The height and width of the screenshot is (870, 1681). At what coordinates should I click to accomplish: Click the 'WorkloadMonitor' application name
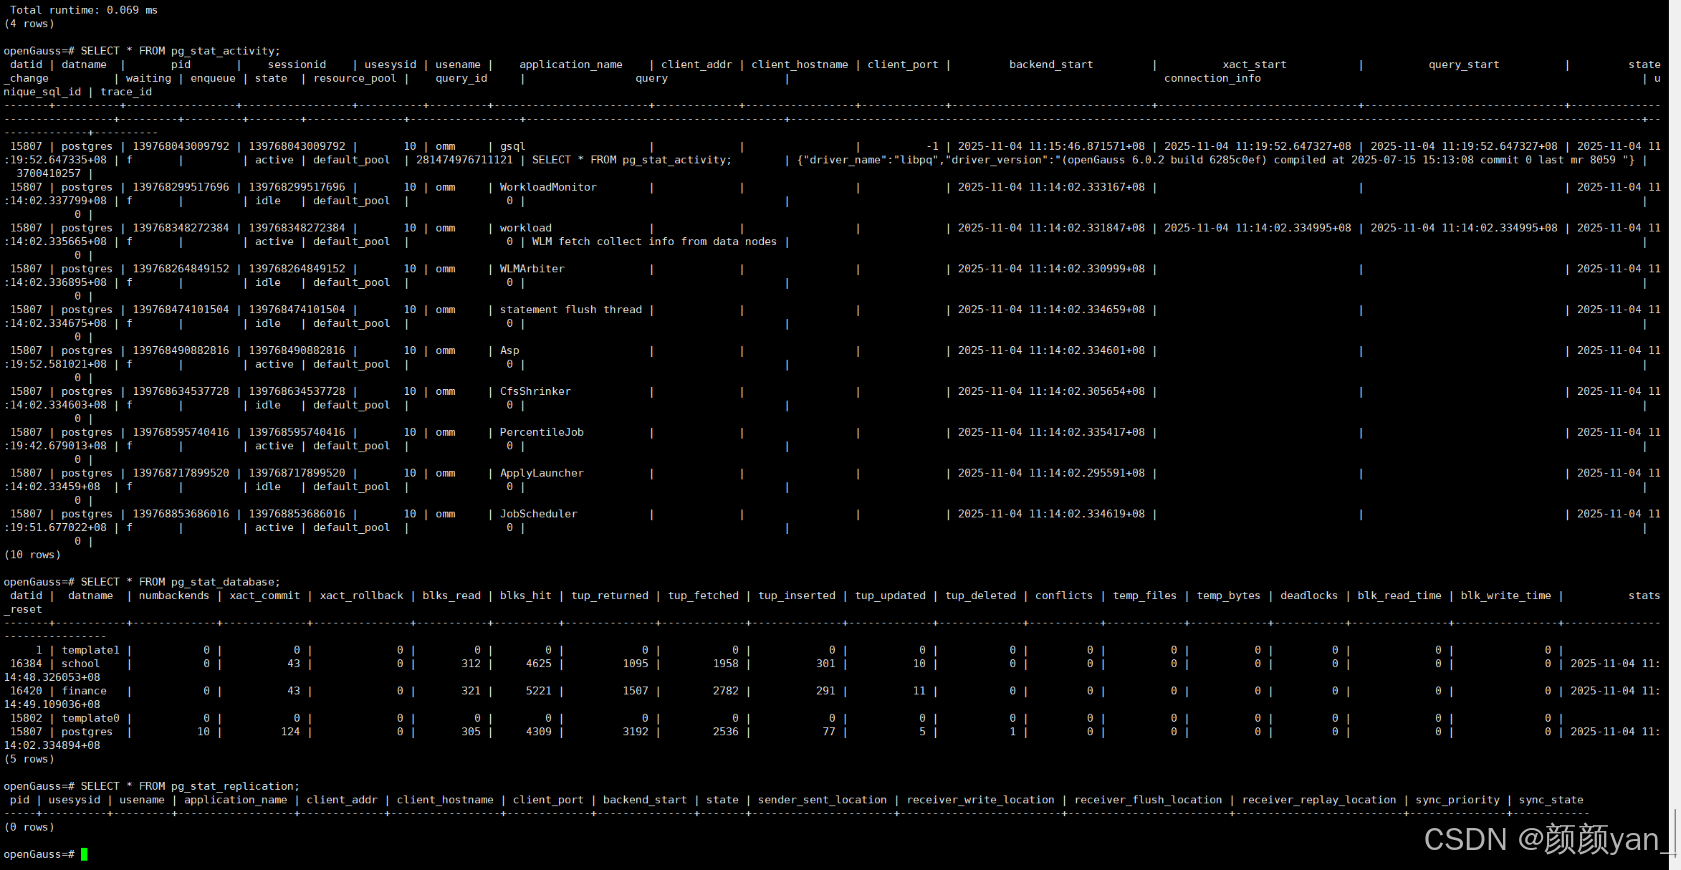(x=548, y=188)
